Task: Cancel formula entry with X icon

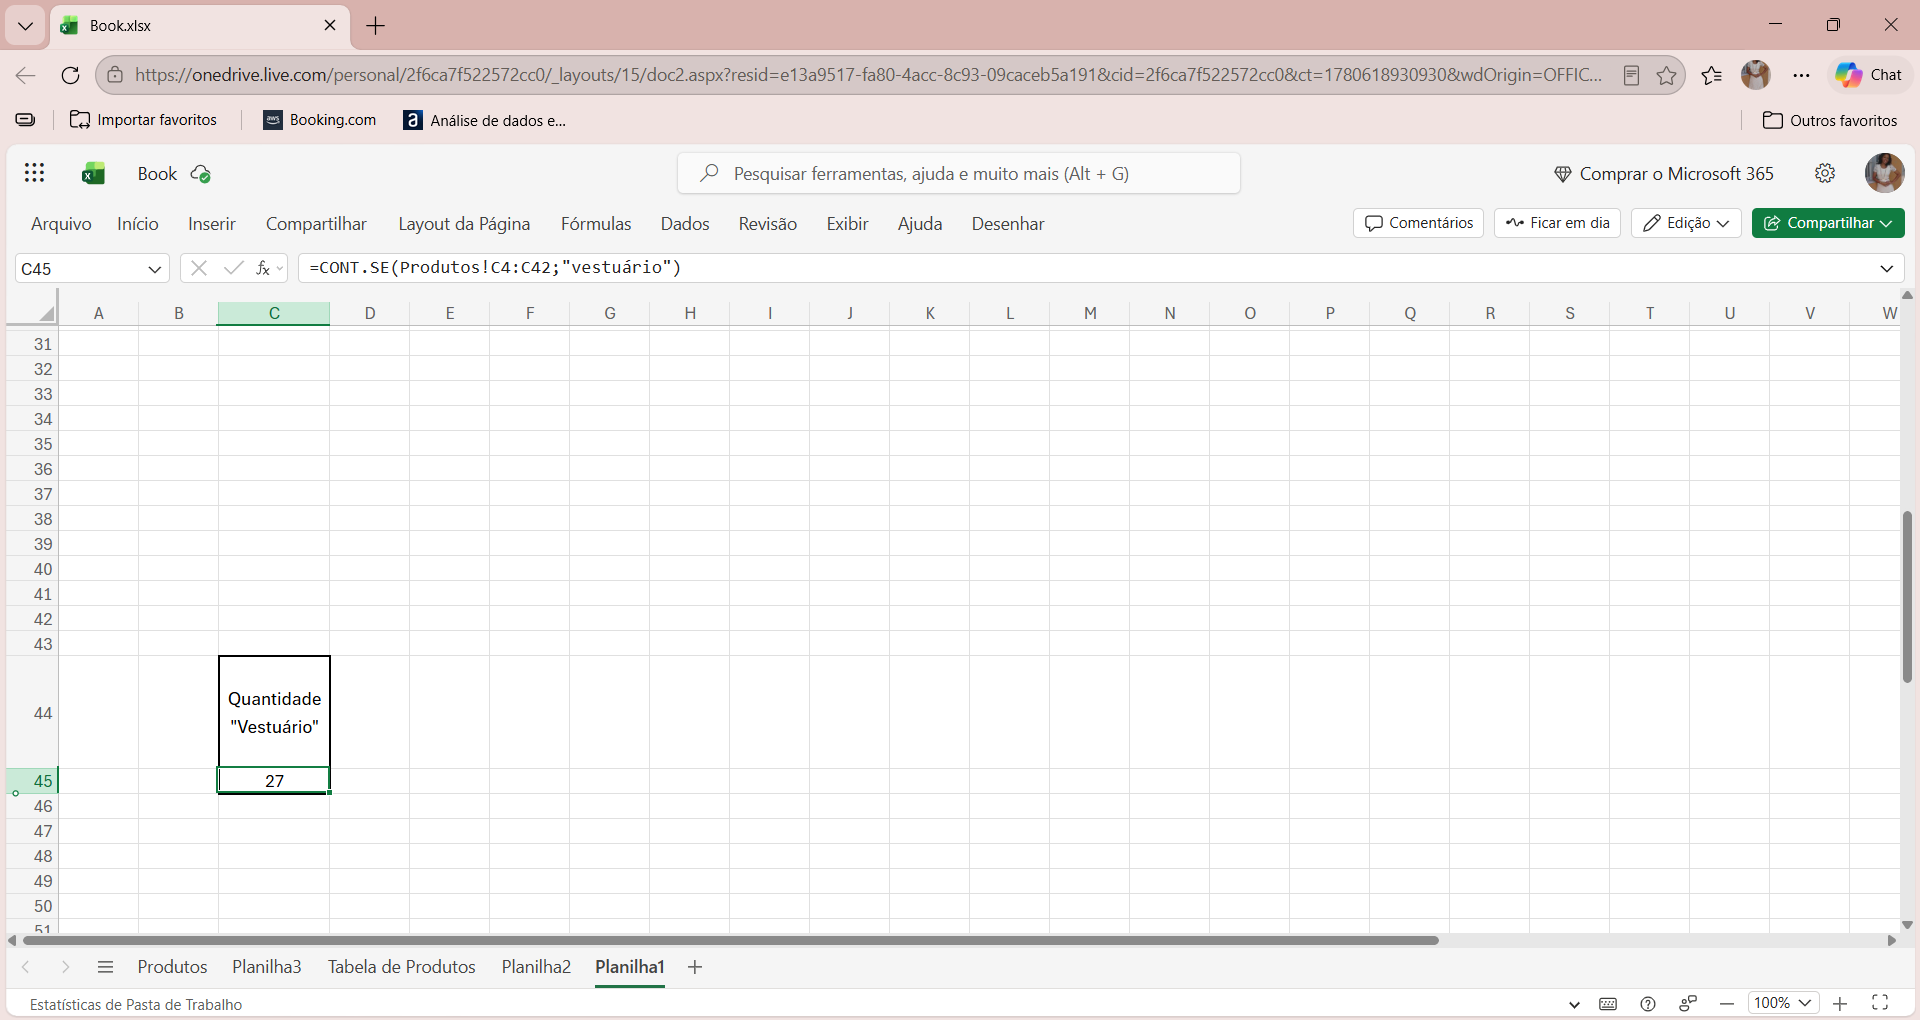Action: [199, 268]
